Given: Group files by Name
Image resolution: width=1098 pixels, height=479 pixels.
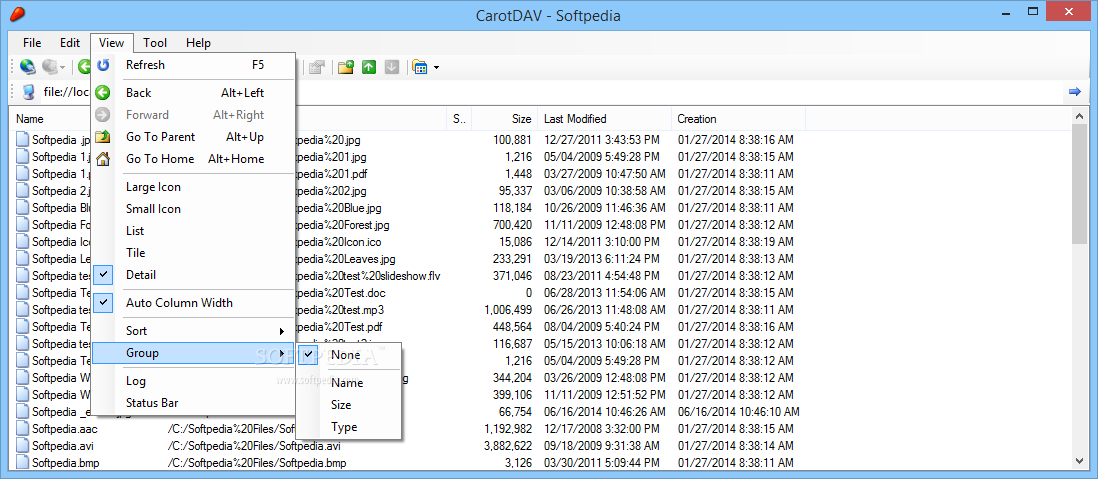Looking at the screenshot, I should click(x=349, y=383).
